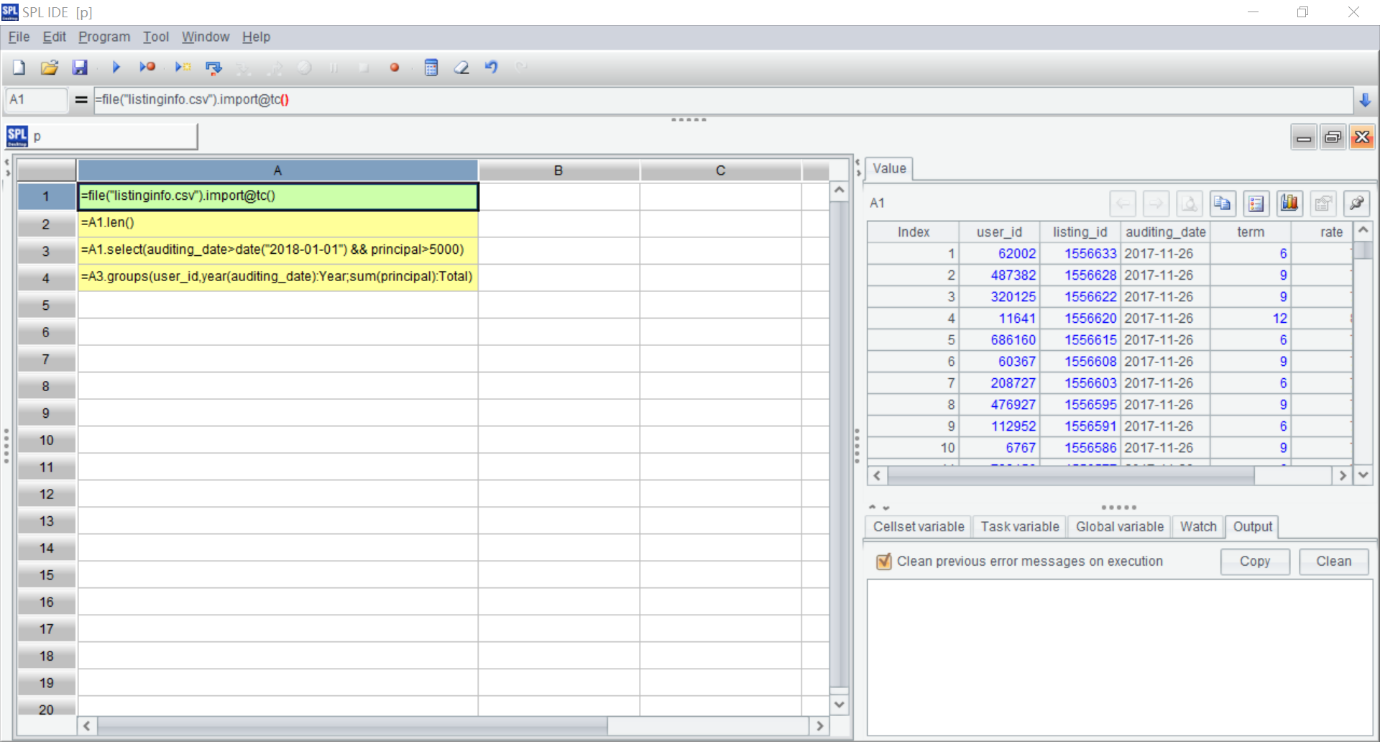
Task: Toggle Clean previous error messages on execution
Action: coord(884,562)
